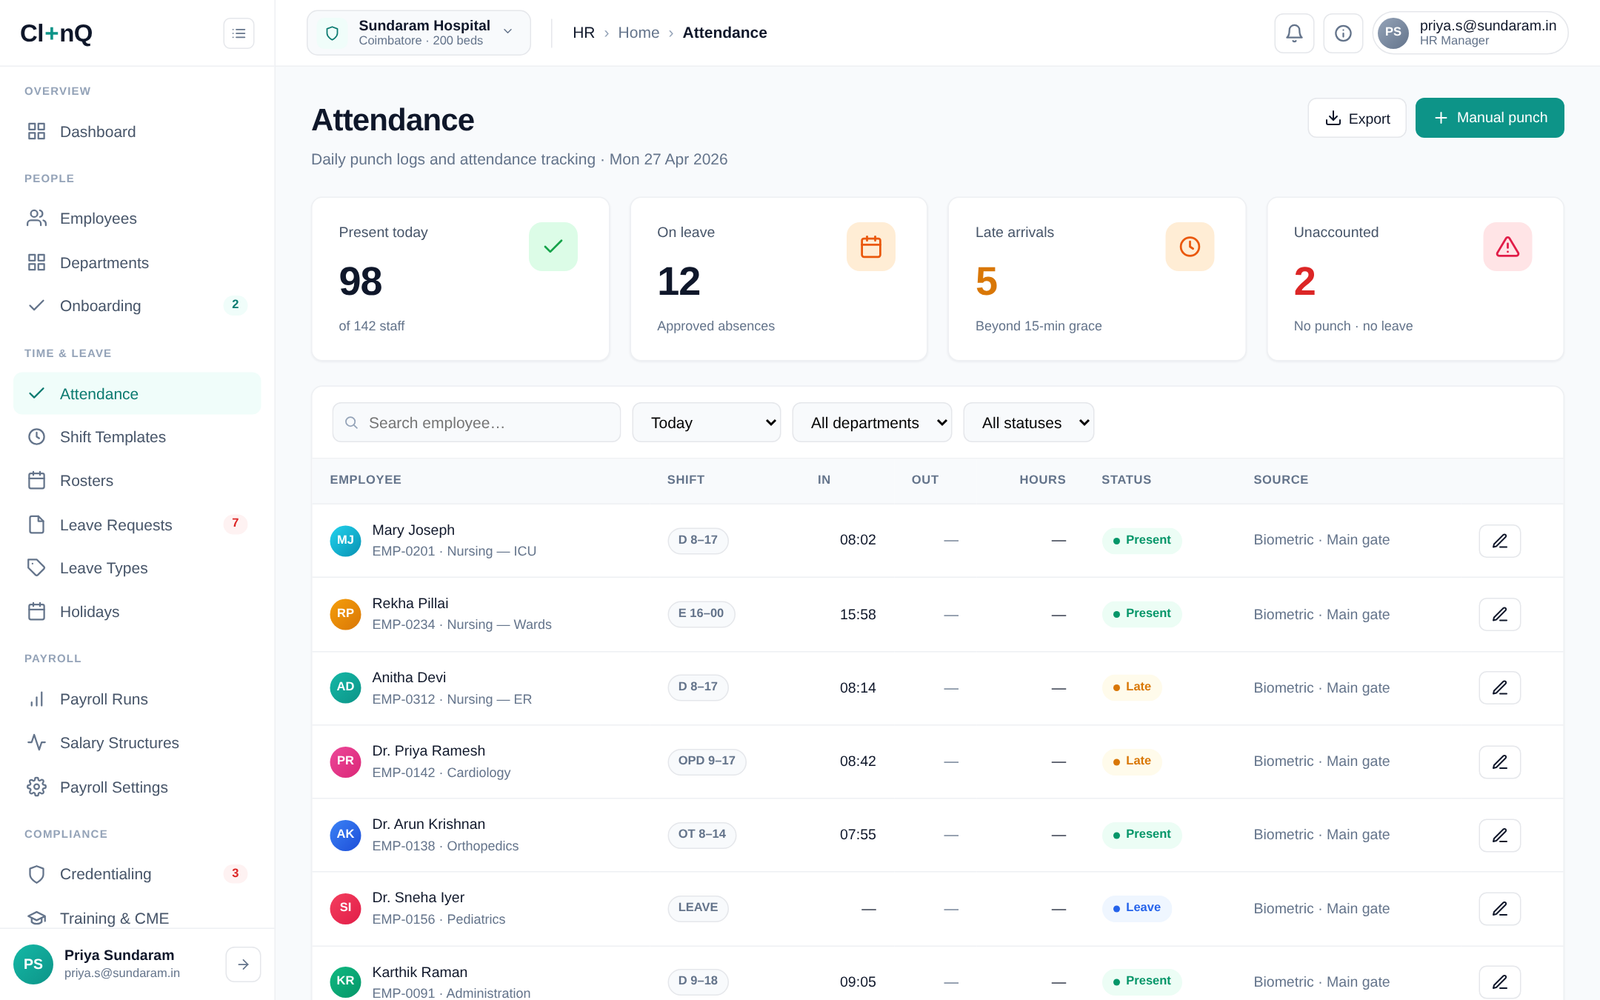This screenshot has width=1600, height=1000.
Task: Click the Leave status badge for Dr. Sneha Iyer
Action: [x=1137, y=908]
